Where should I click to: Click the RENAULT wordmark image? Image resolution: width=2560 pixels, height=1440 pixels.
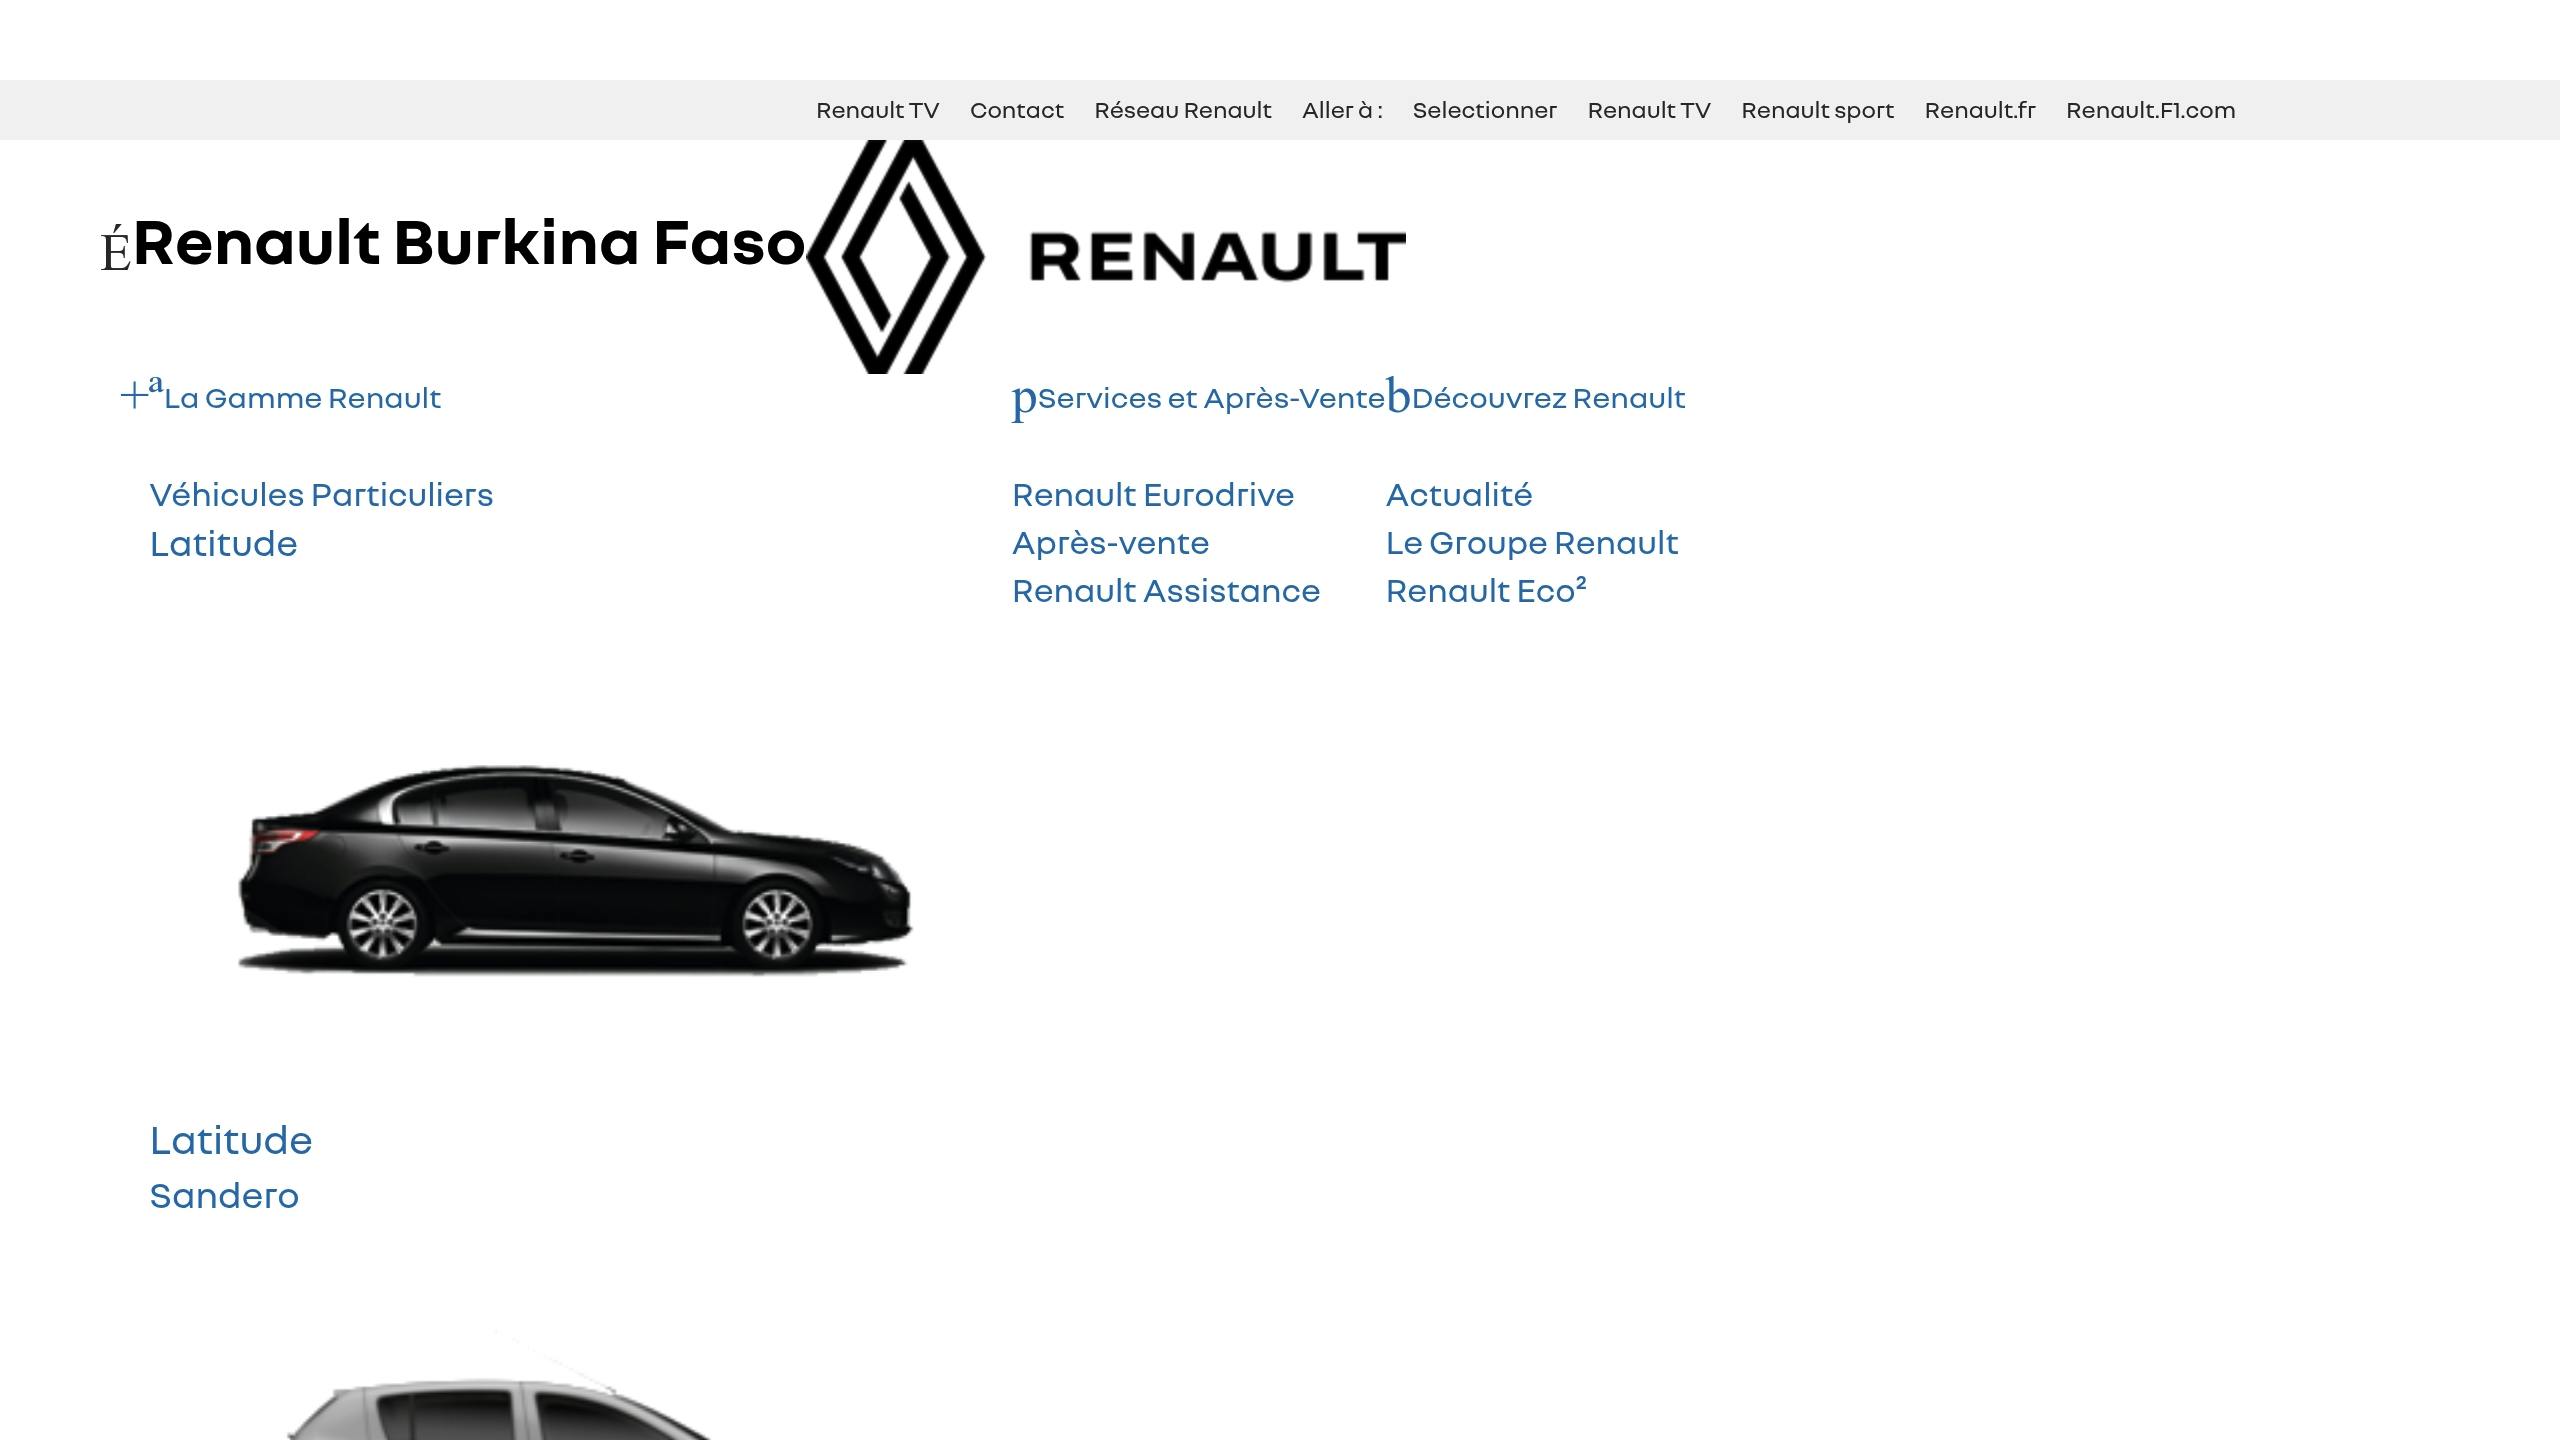(x=1218, y=257)
